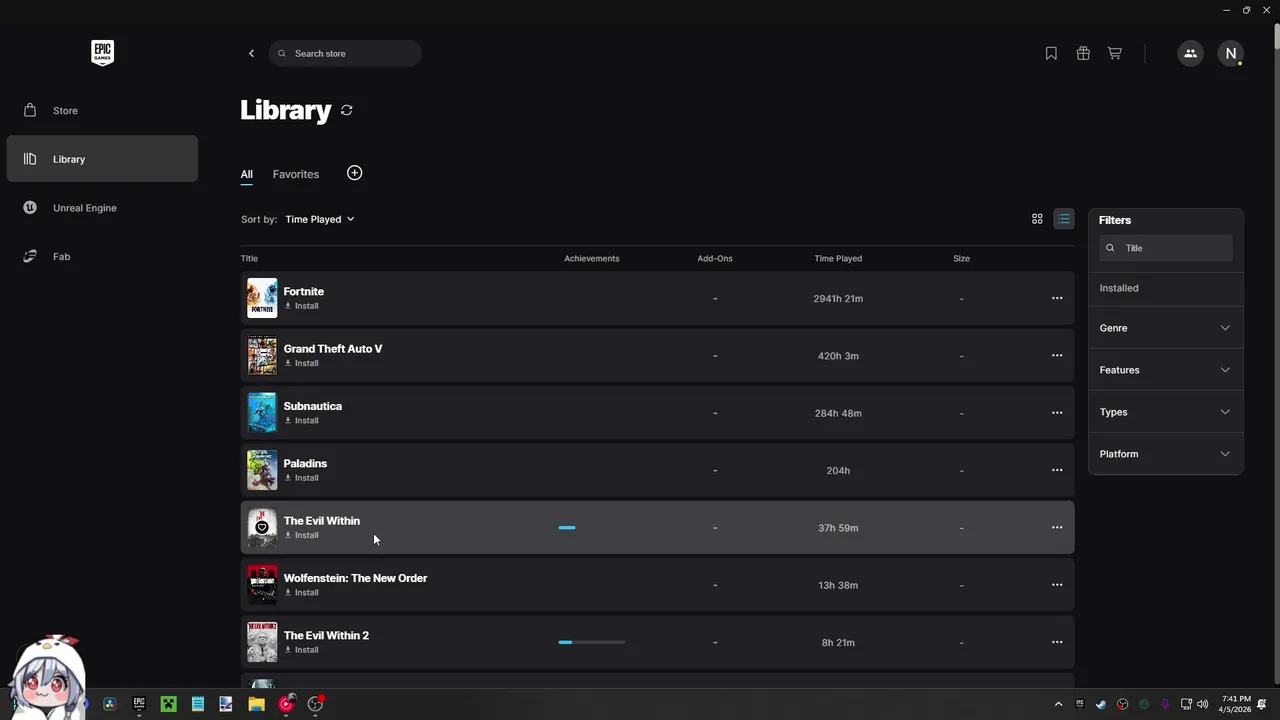
Task: Install Subnautica
Action: (x=302, y=420)
